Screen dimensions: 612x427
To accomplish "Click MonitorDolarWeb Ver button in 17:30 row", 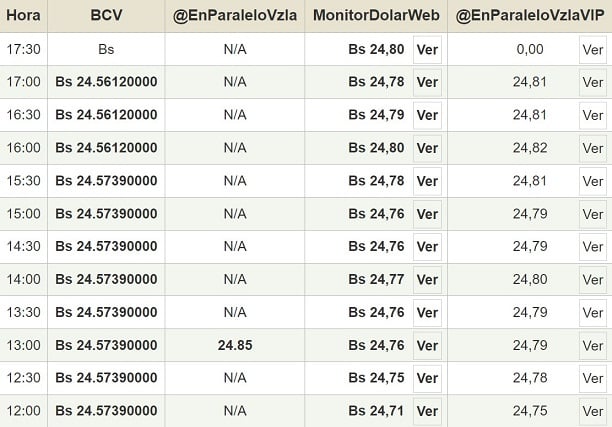I will point(427,49).
